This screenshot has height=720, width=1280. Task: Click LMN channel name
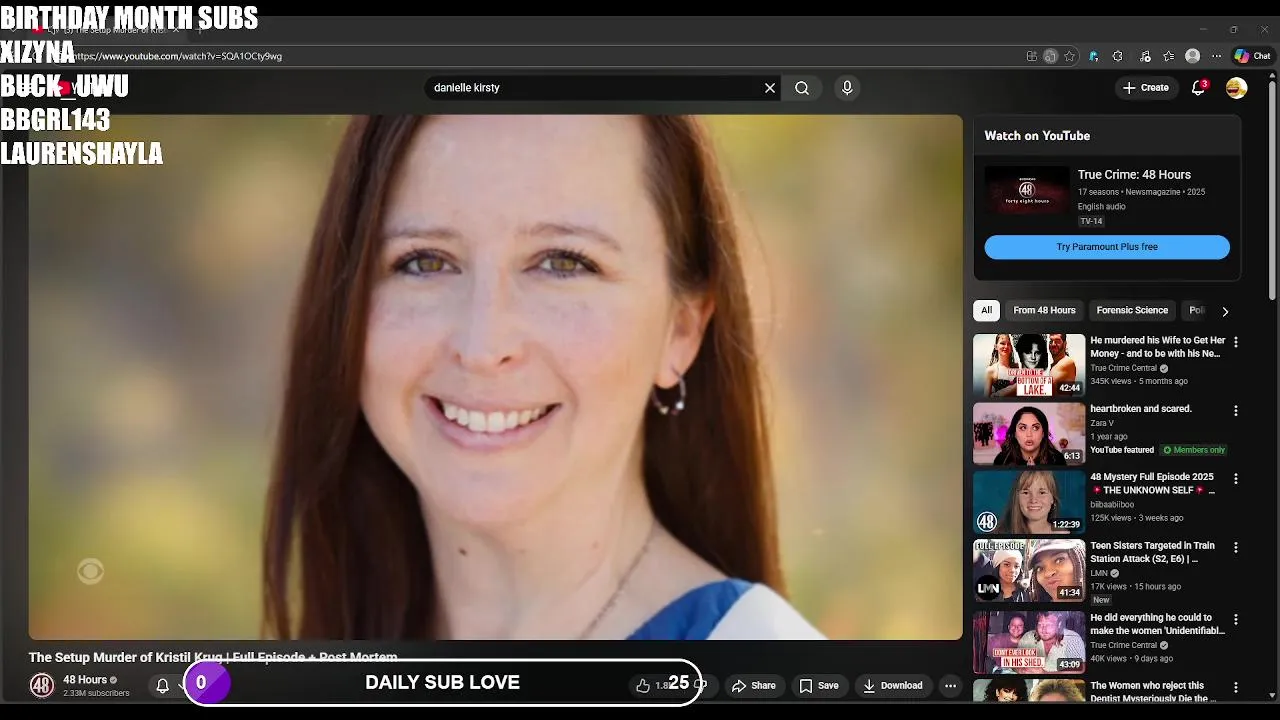tap(1099, 574)
